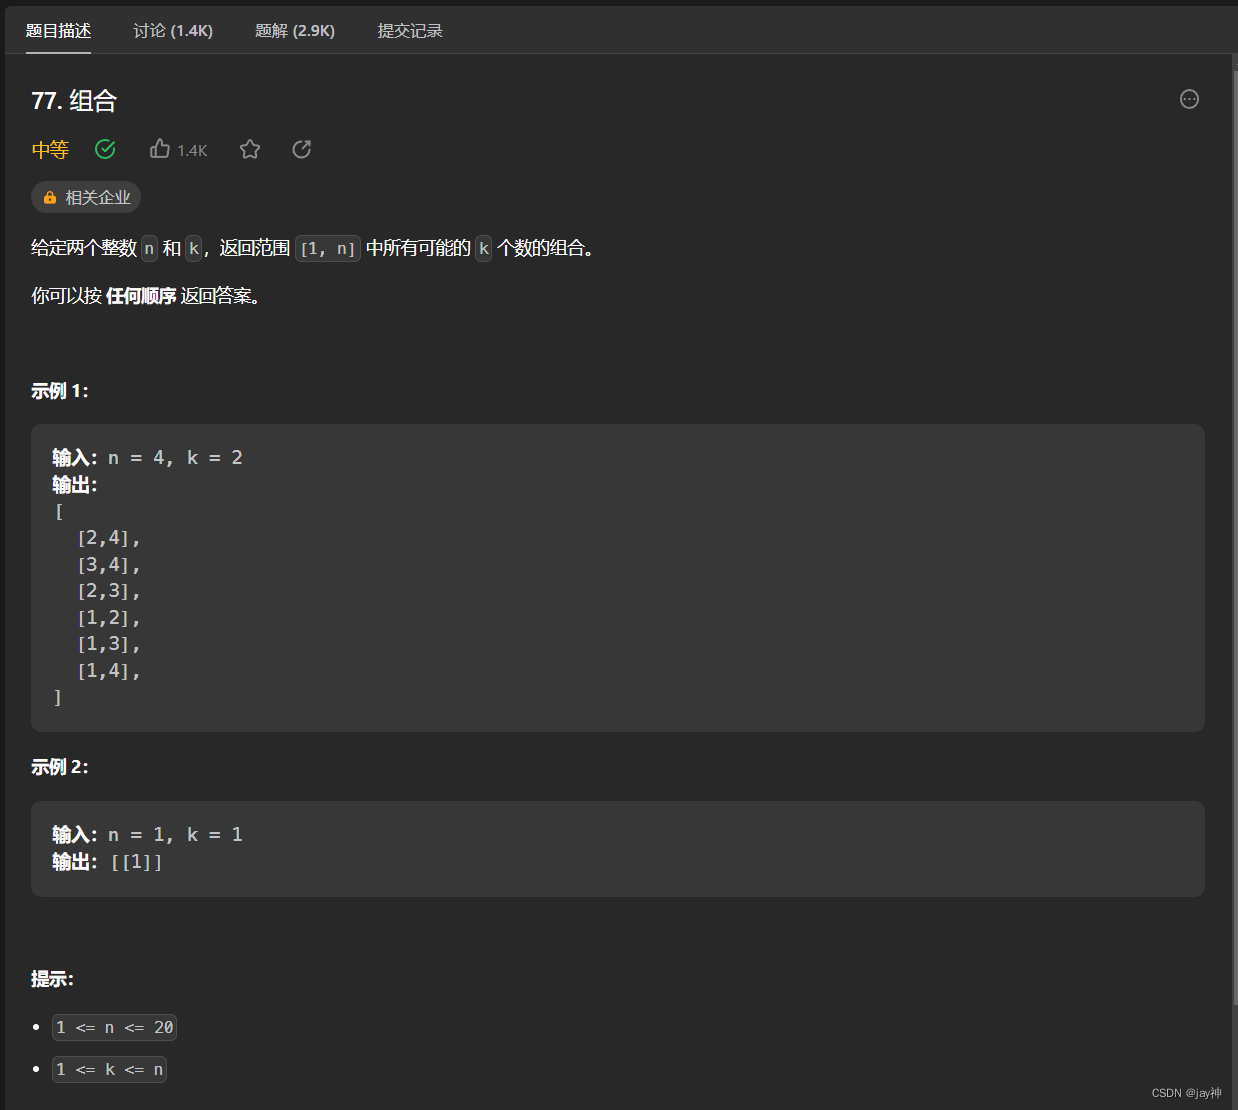This screenshot has width=1238, height=1110.
Task: Click the inline code chip [1, n]
Action: click(x=327, y=248)
